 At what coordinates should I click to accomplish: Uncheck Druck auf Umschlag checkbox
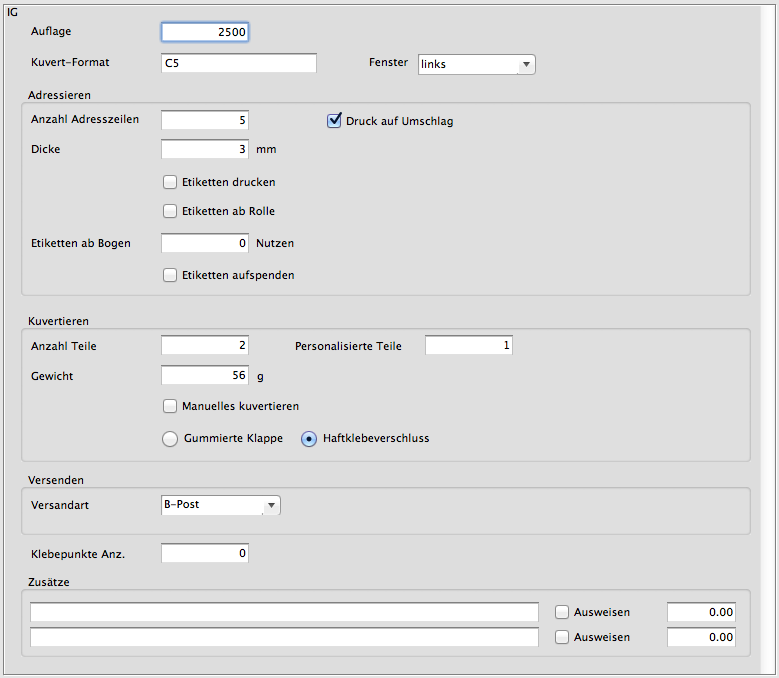[335, 121]
